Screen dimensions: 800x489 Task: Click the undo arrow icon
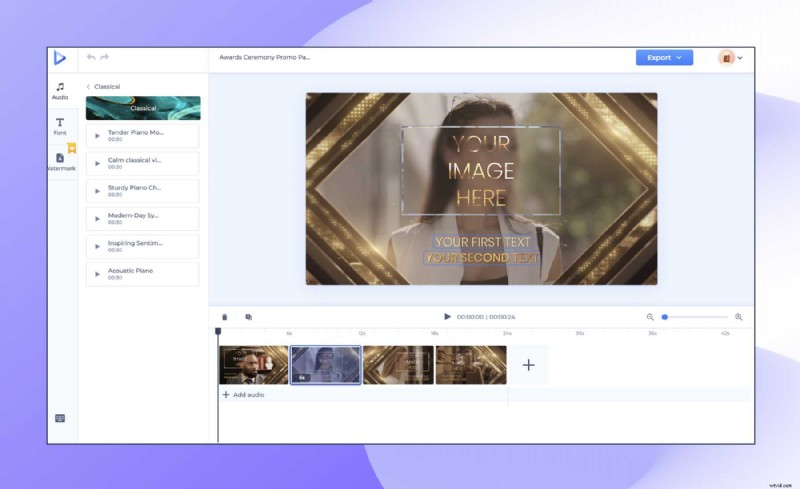click(91, 58)
